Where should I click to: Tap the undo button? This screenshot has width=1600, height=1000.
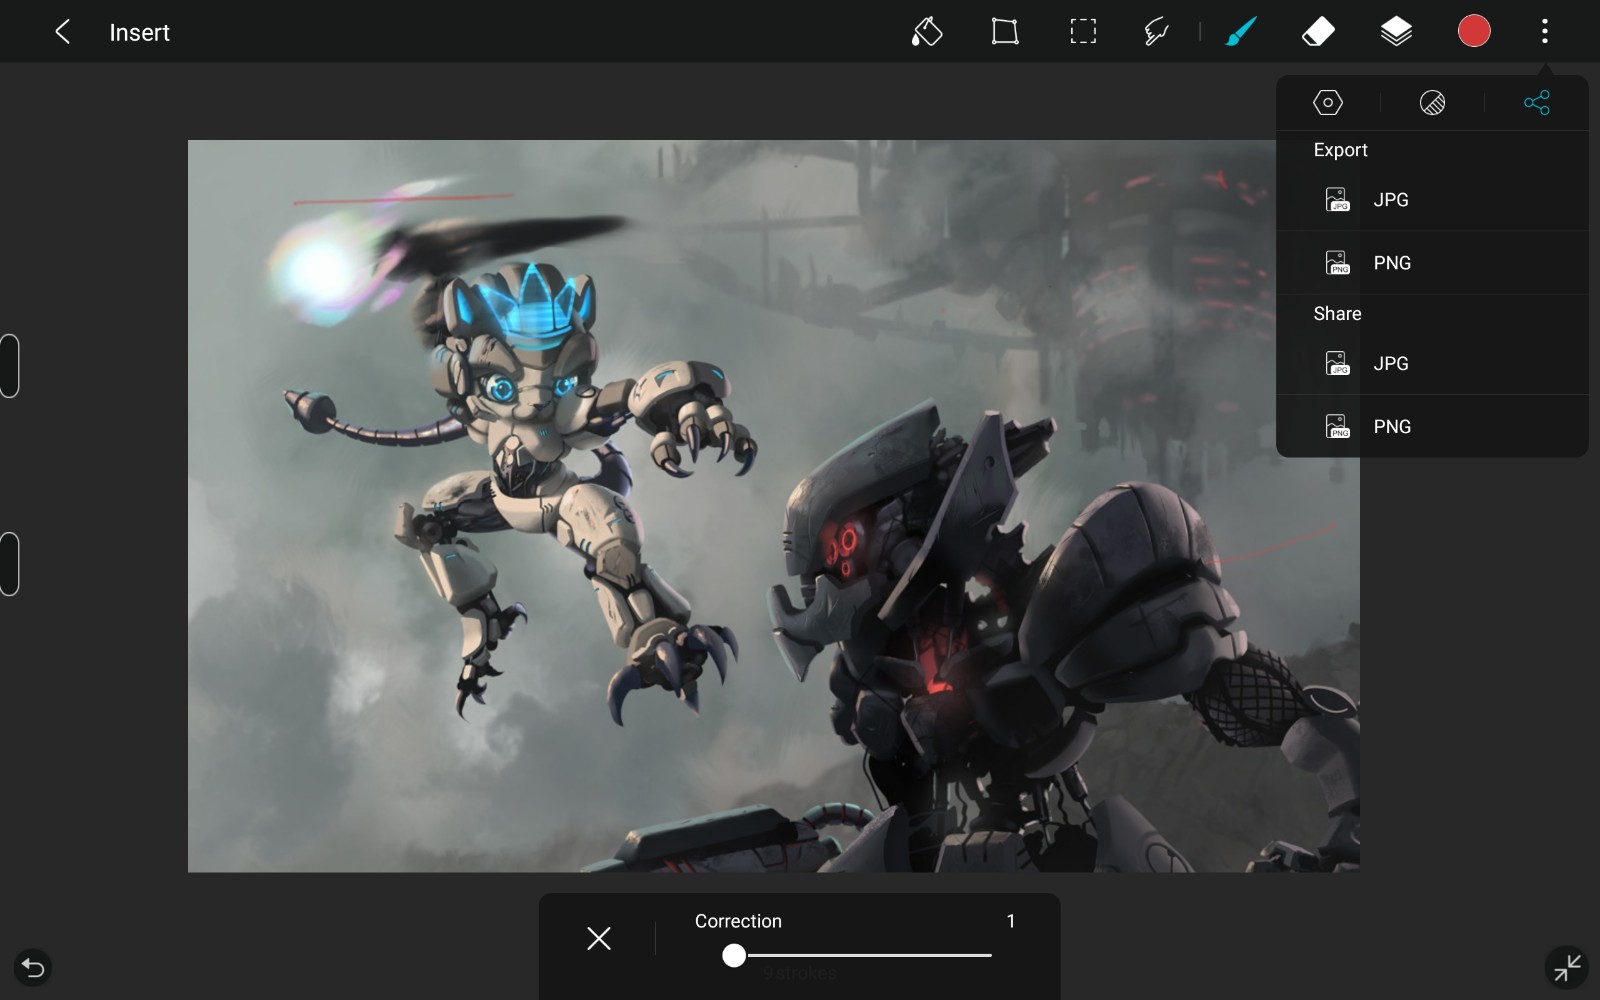[33, 967]
